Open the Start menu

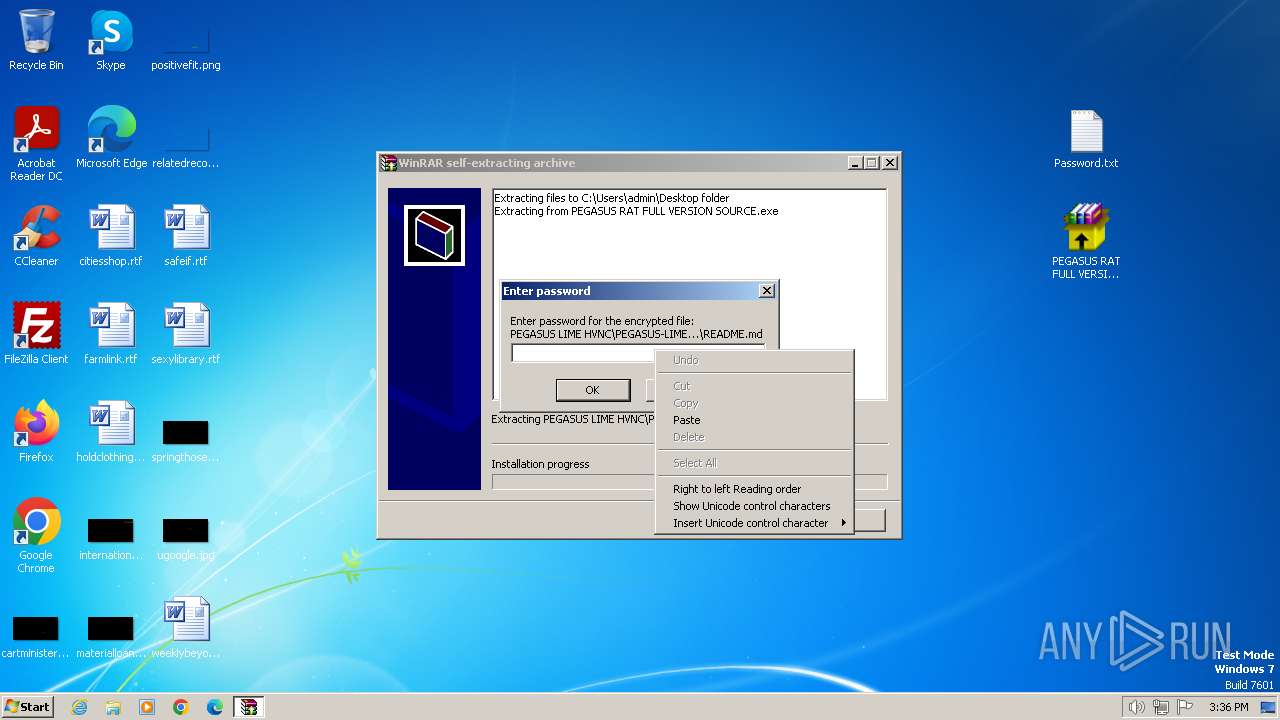(x=27, y=707)
